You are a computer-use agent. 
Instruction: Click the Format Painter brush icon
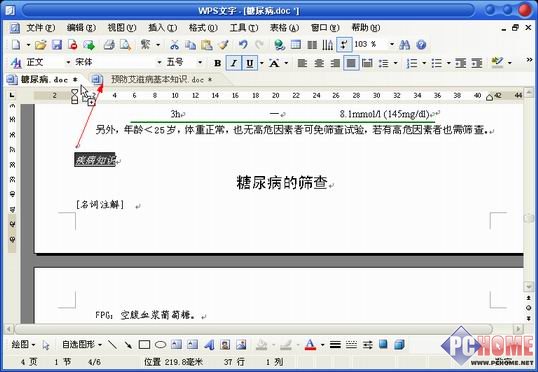(224, 45)
